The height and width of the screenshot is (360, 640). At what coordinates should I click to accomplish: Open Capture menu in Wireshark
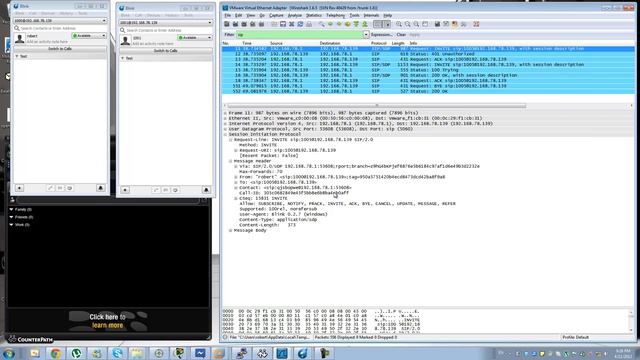pyautogui.click(x=276, y=16)
